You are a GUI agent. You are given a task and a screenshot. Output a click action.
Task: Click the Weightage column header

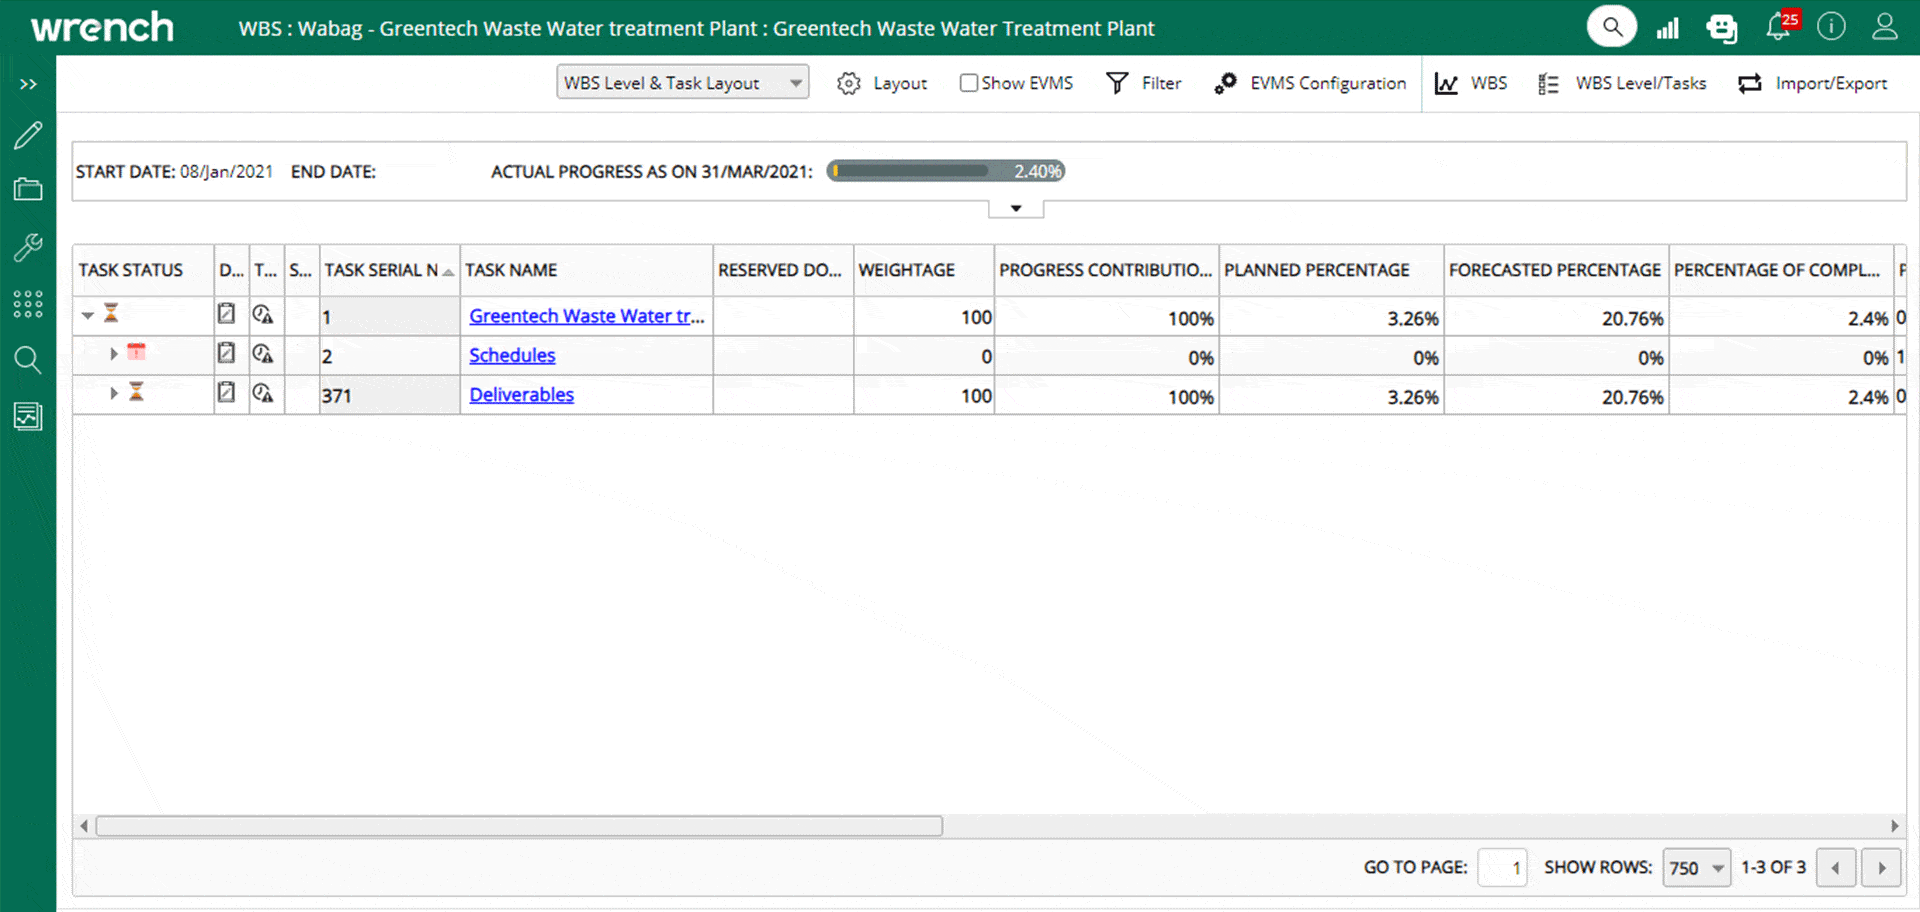(923, 270)
